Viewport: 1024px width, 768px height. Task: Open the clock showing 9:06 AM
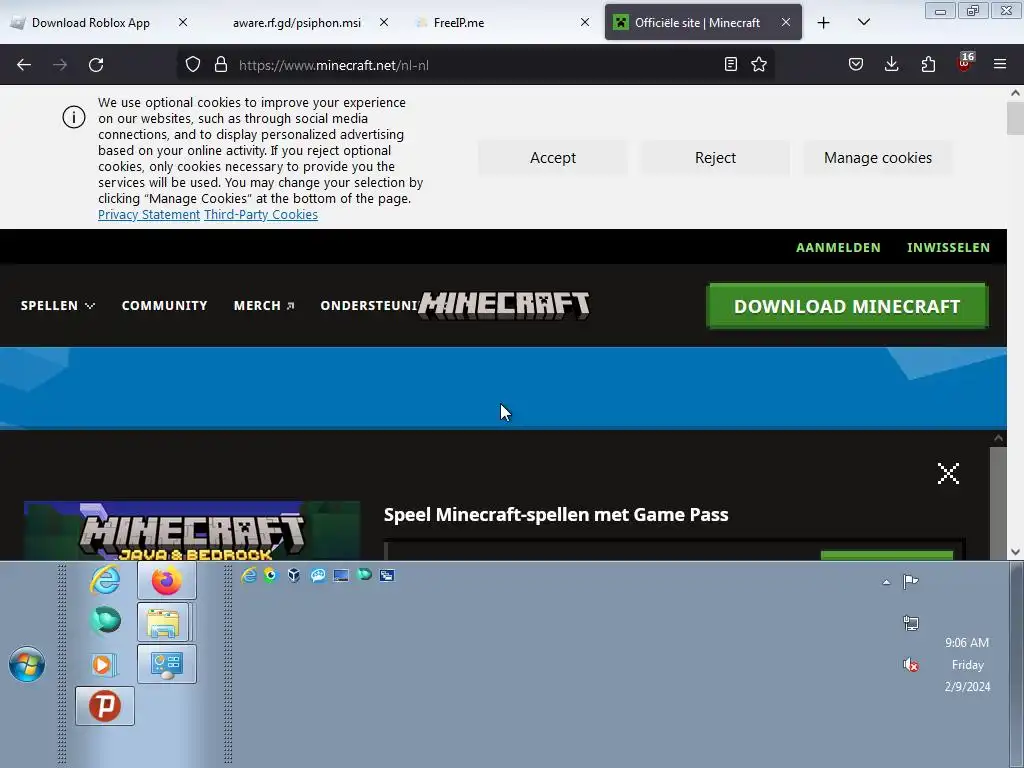(x=967, y=664)
